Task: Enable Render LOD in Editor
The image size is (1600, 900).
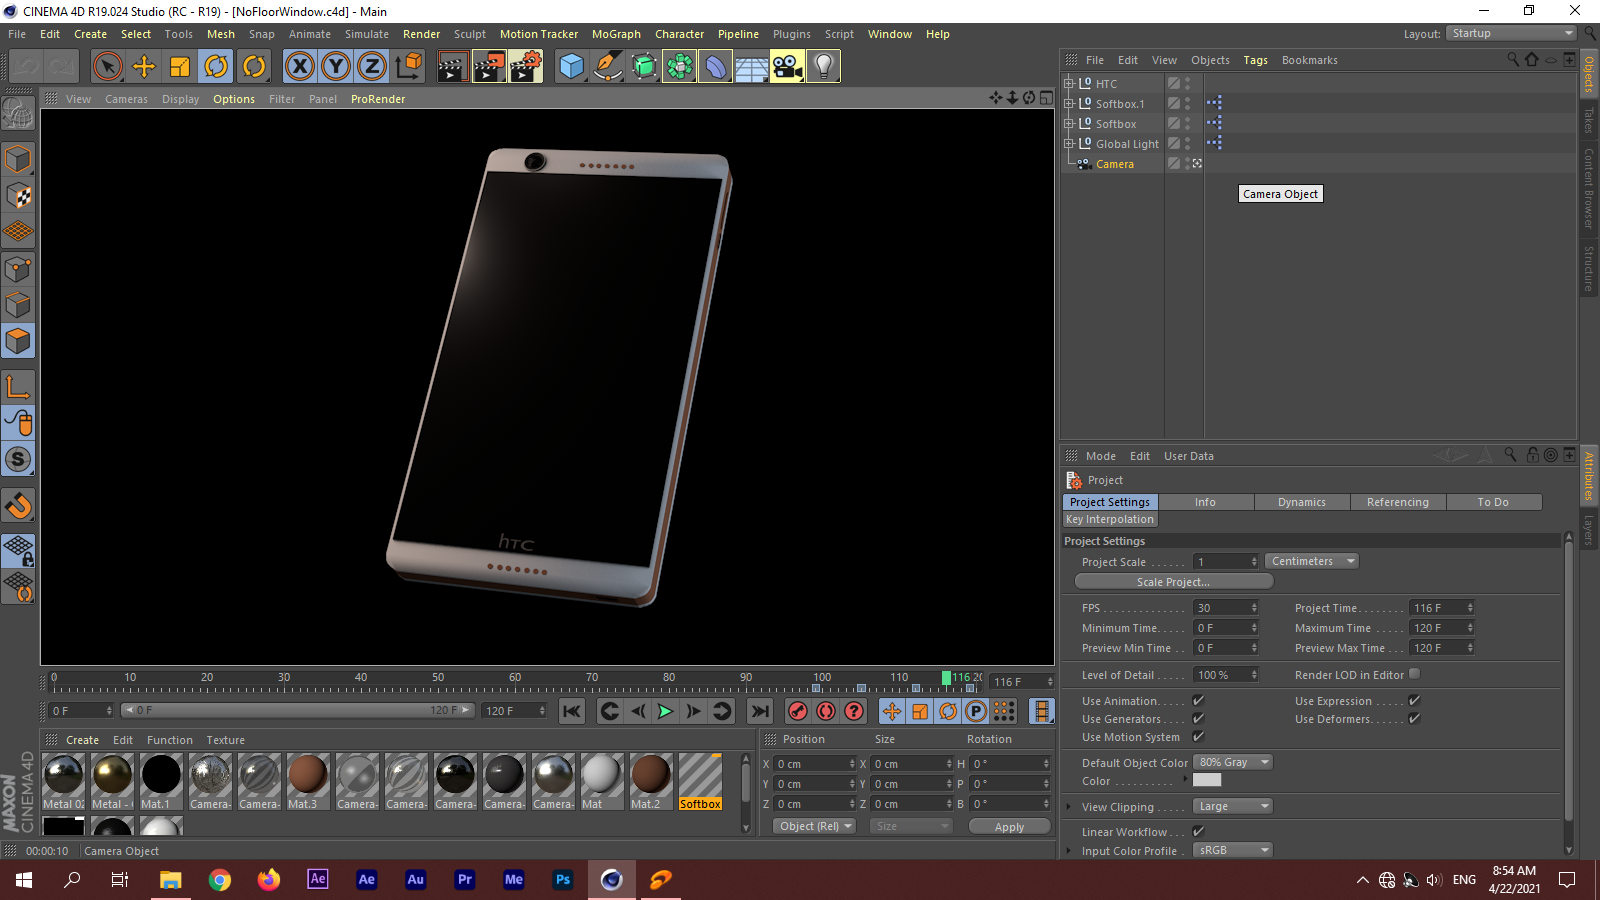Action: coord(1414,675)
